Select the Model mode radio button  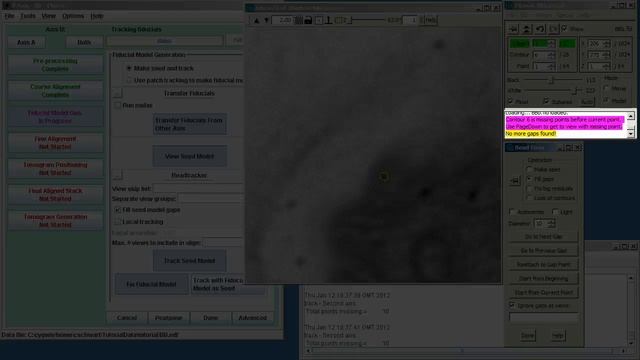(x=607, y=100)
